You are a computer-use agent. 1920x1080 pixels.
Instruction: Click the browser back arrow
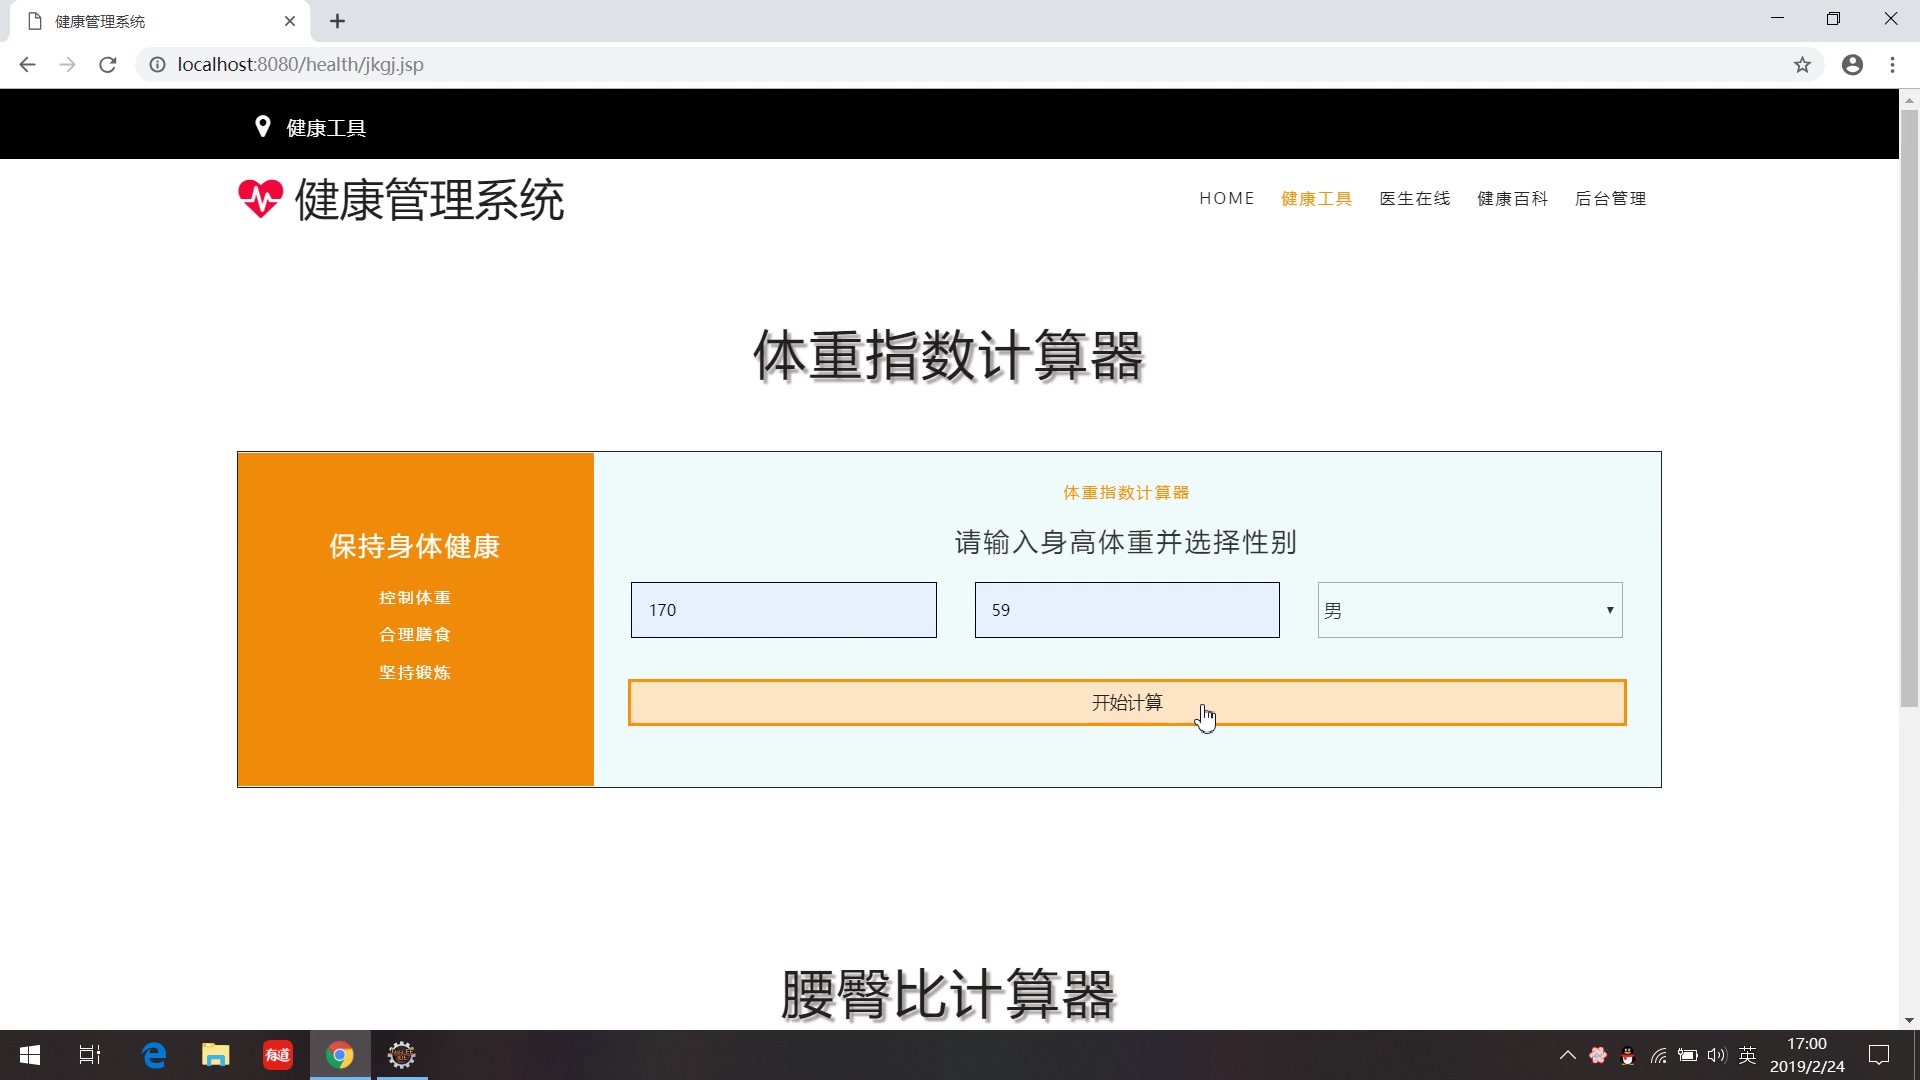(x=26, y=64)
